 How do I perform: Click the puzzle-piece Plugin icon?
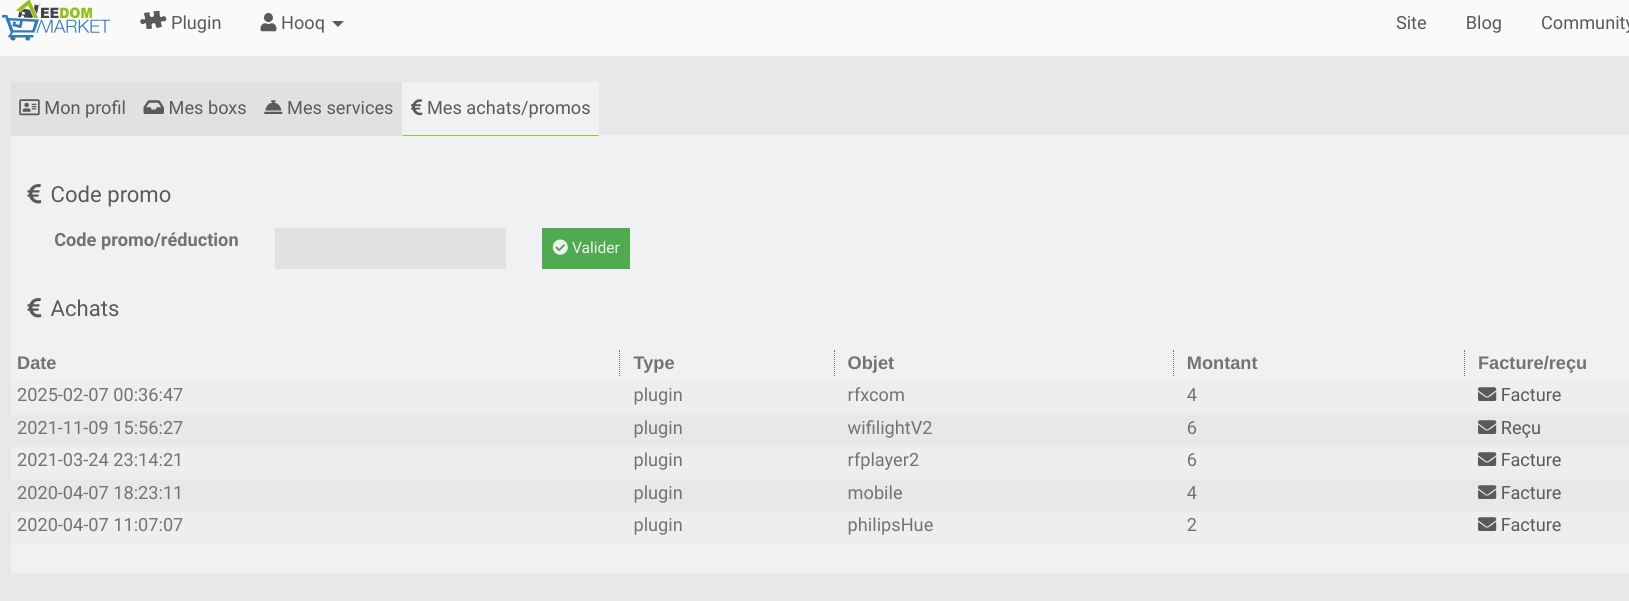tap(153, 21)
